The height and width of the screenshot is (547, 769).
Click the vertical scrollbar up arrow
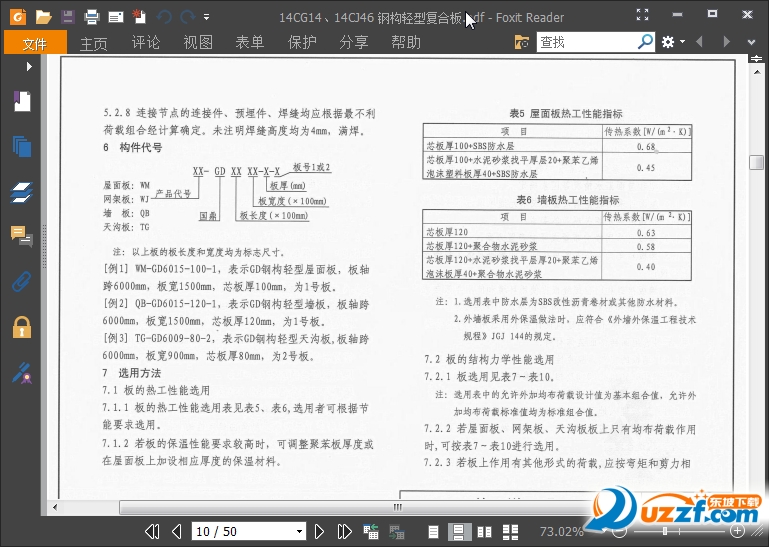coord(756,72)
